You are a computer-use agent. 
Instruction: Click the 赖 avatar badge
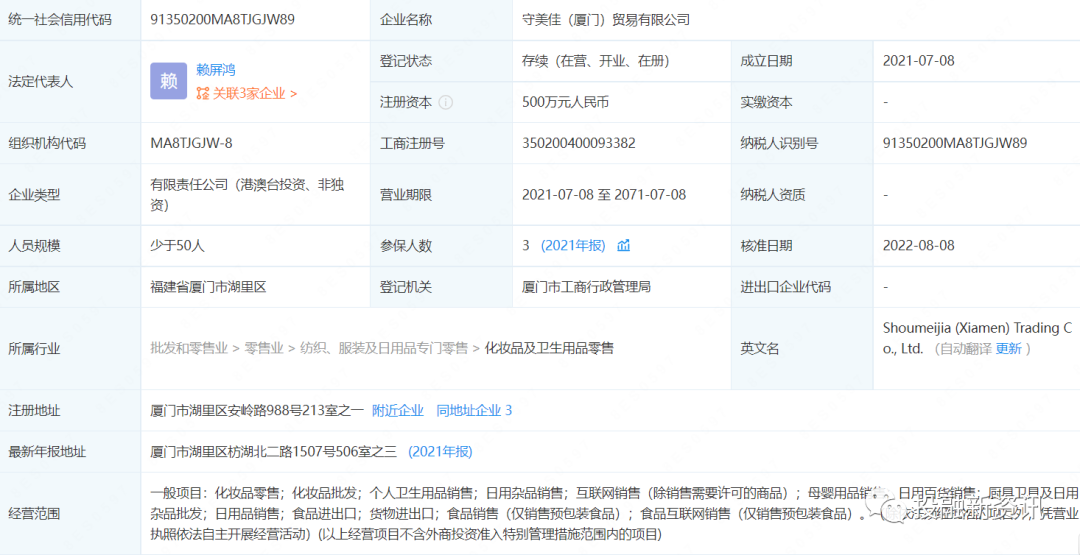(x=169, y=81)
